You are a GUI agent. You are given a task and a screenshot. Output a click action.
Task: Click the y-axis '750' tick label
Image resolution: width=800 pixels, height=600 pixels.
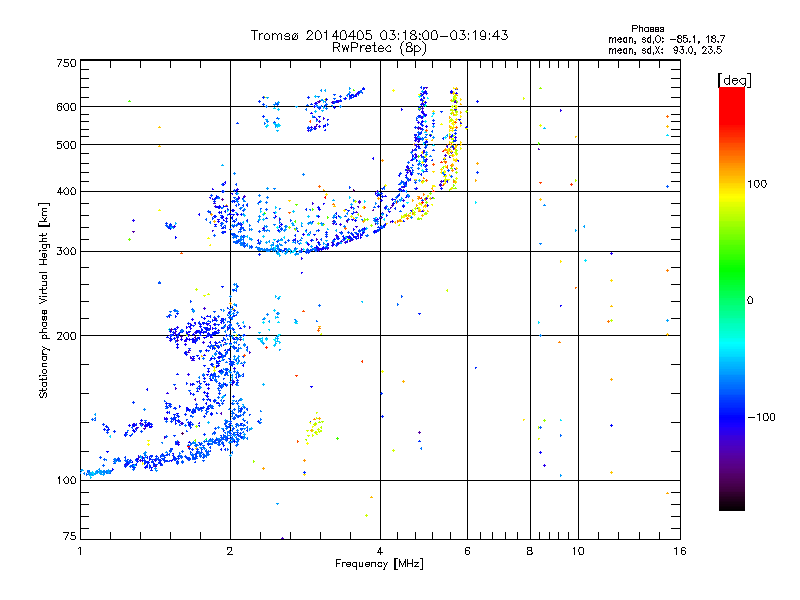[x=66, y=63]
